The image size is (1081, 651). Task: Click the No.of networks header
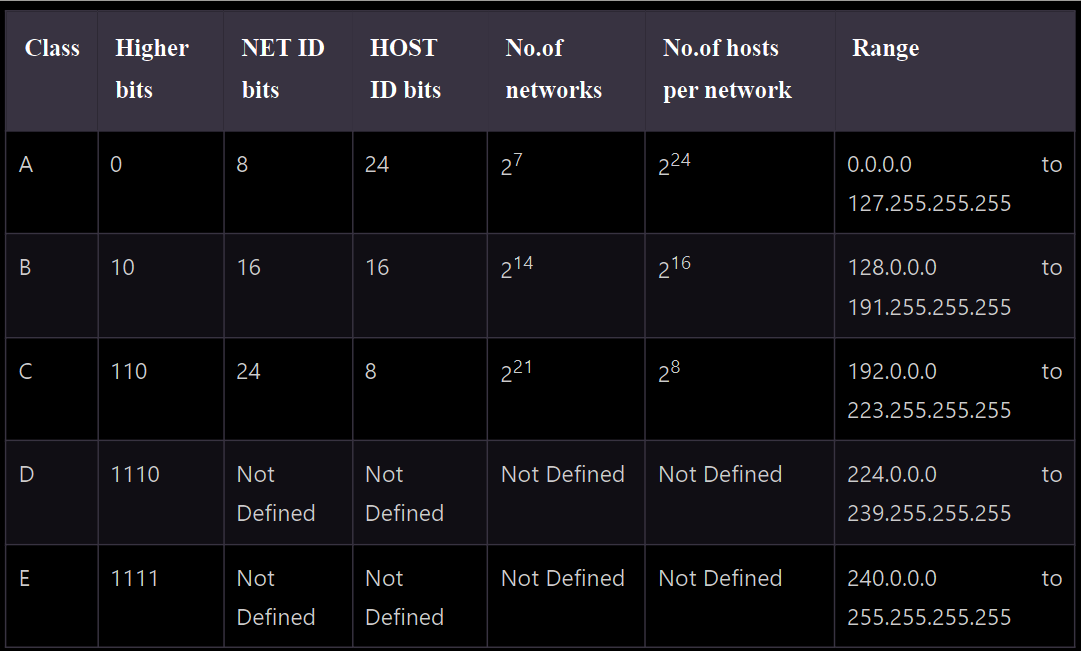pos(554,69)
